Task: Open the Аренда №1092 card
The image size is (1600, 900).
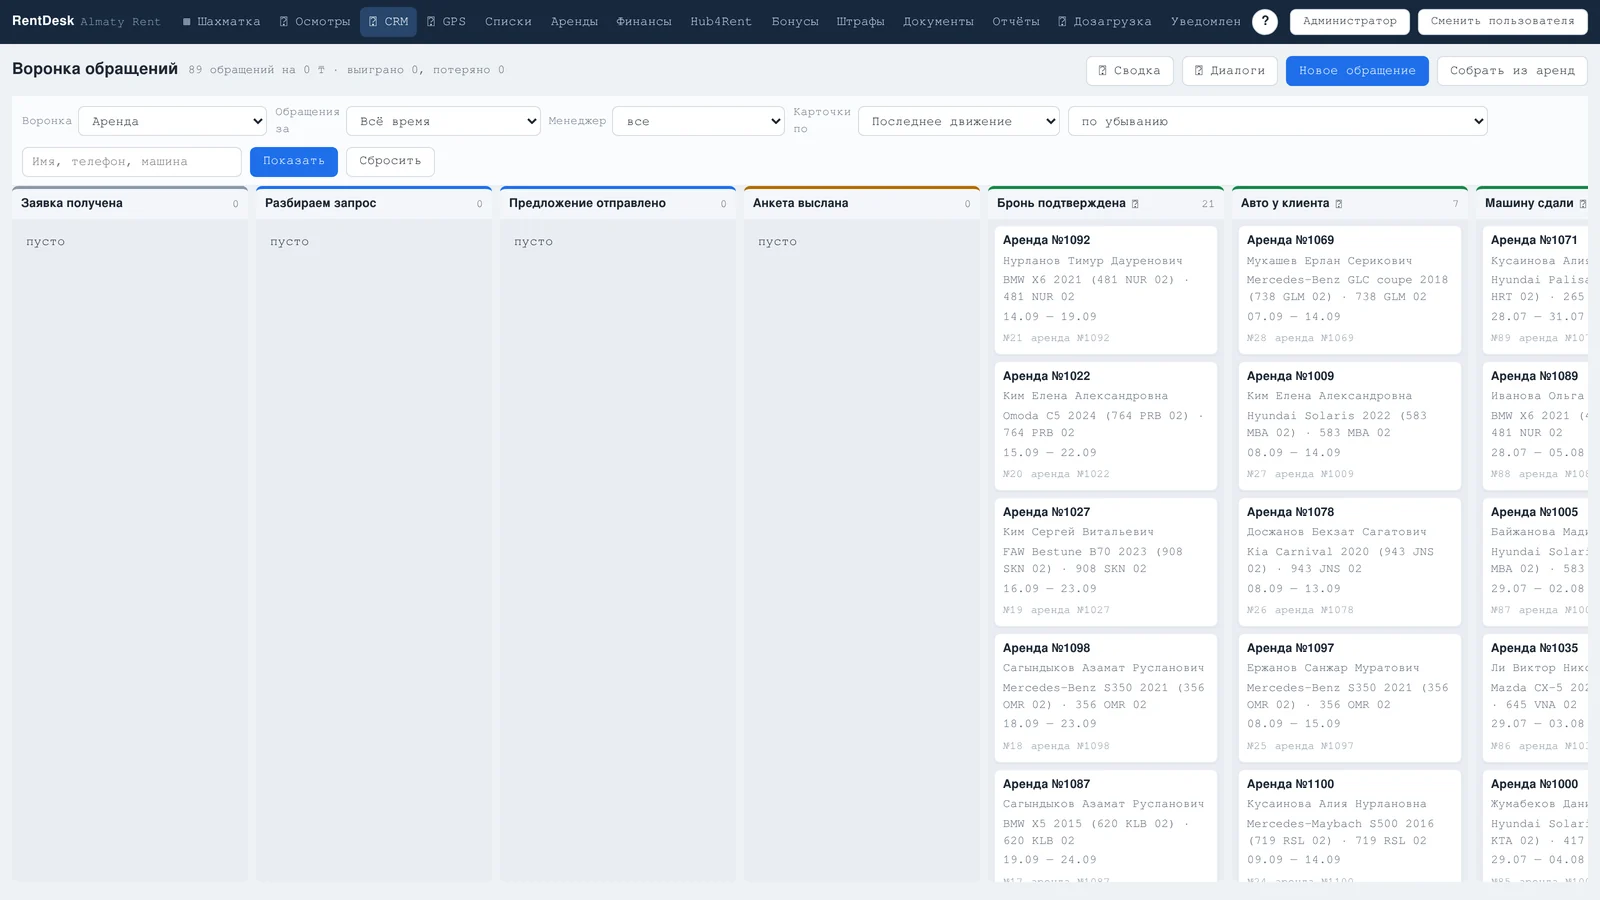Action: [x=1106, y=290]
